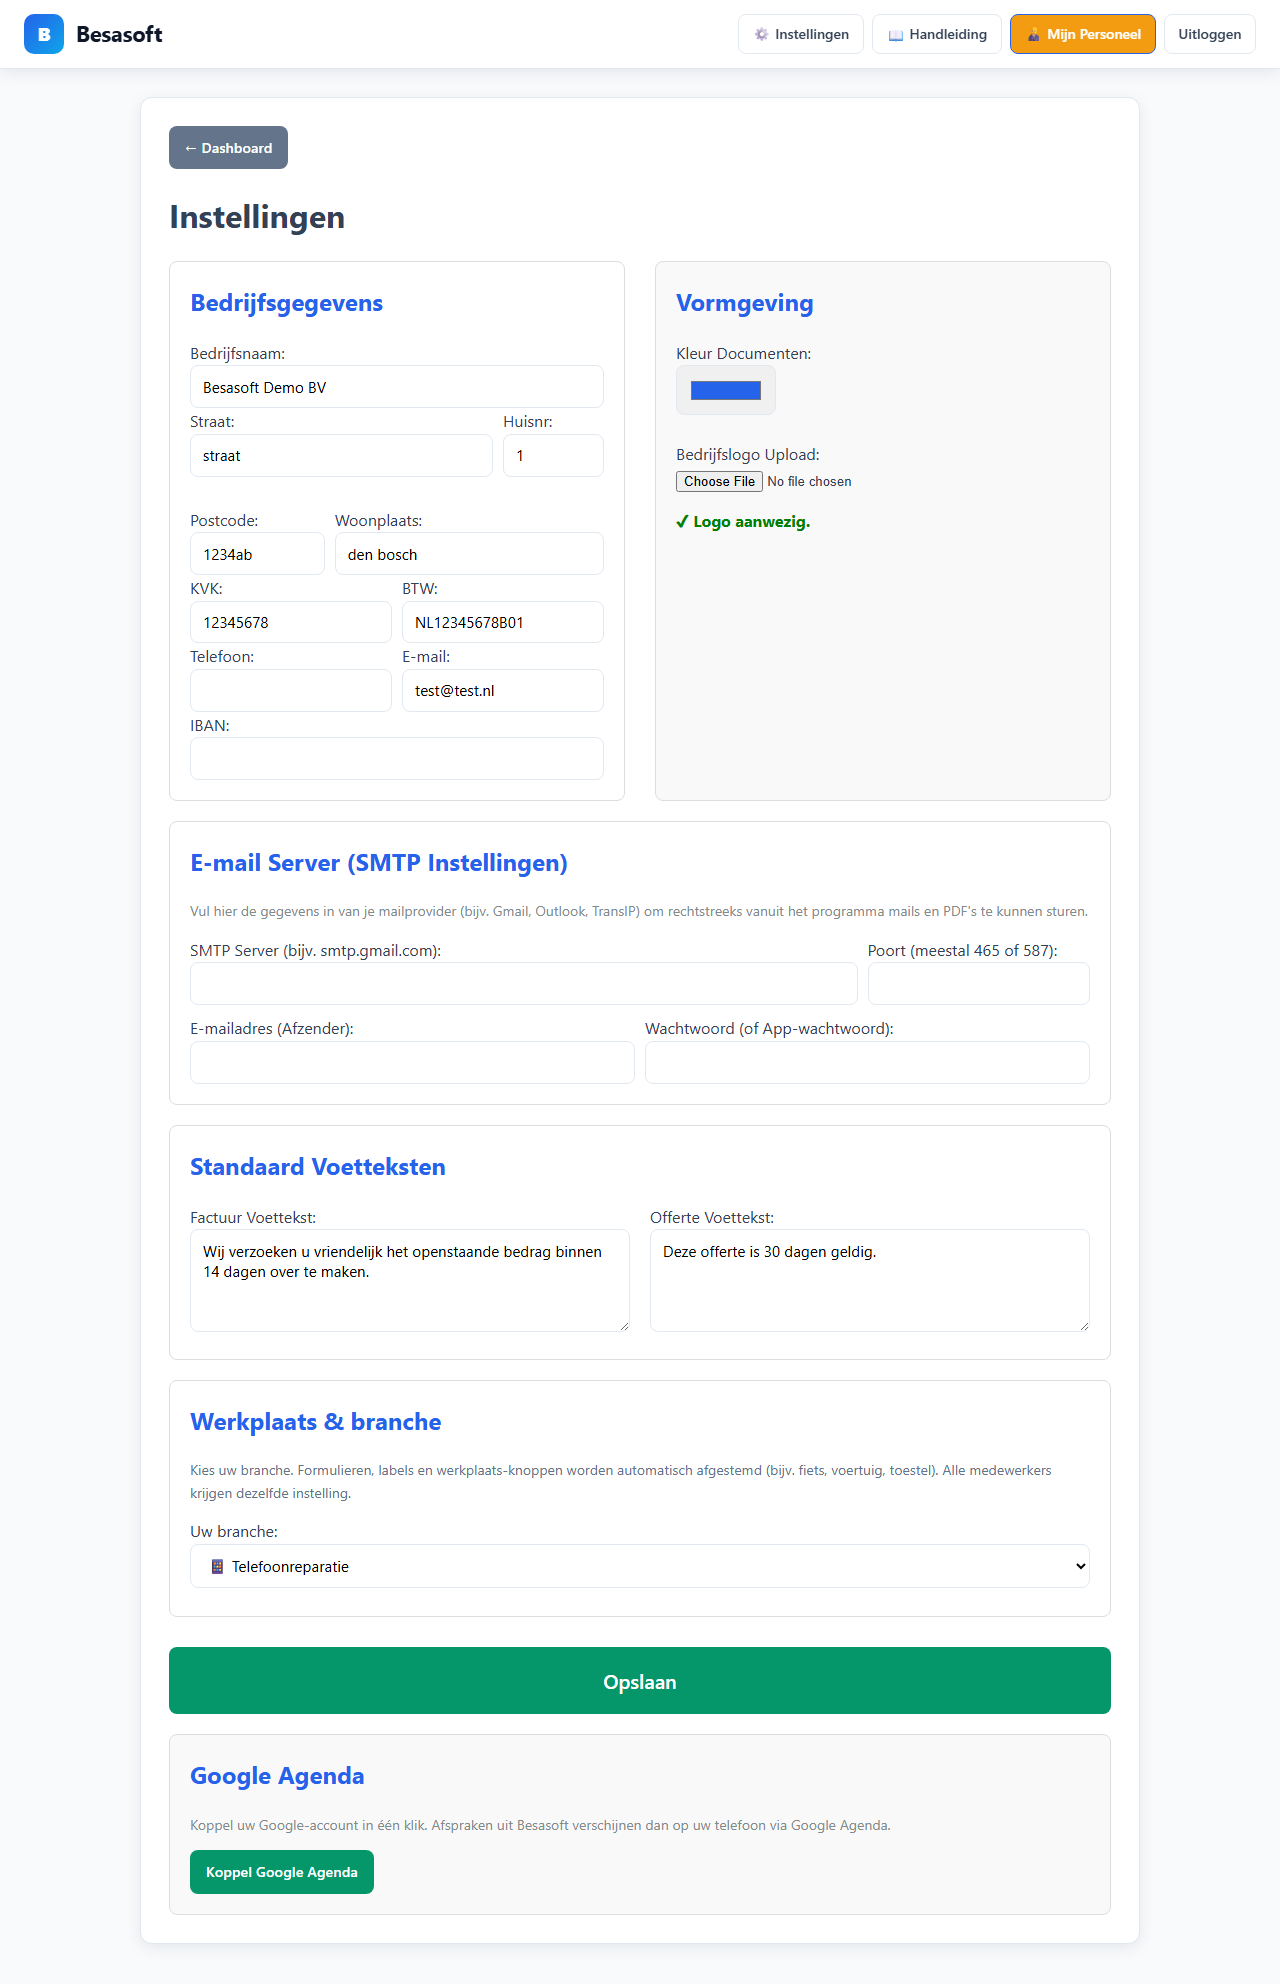Open the Handleiding manual
The height and width of the screenshot is (1984, 1280).
click(937, 34)
